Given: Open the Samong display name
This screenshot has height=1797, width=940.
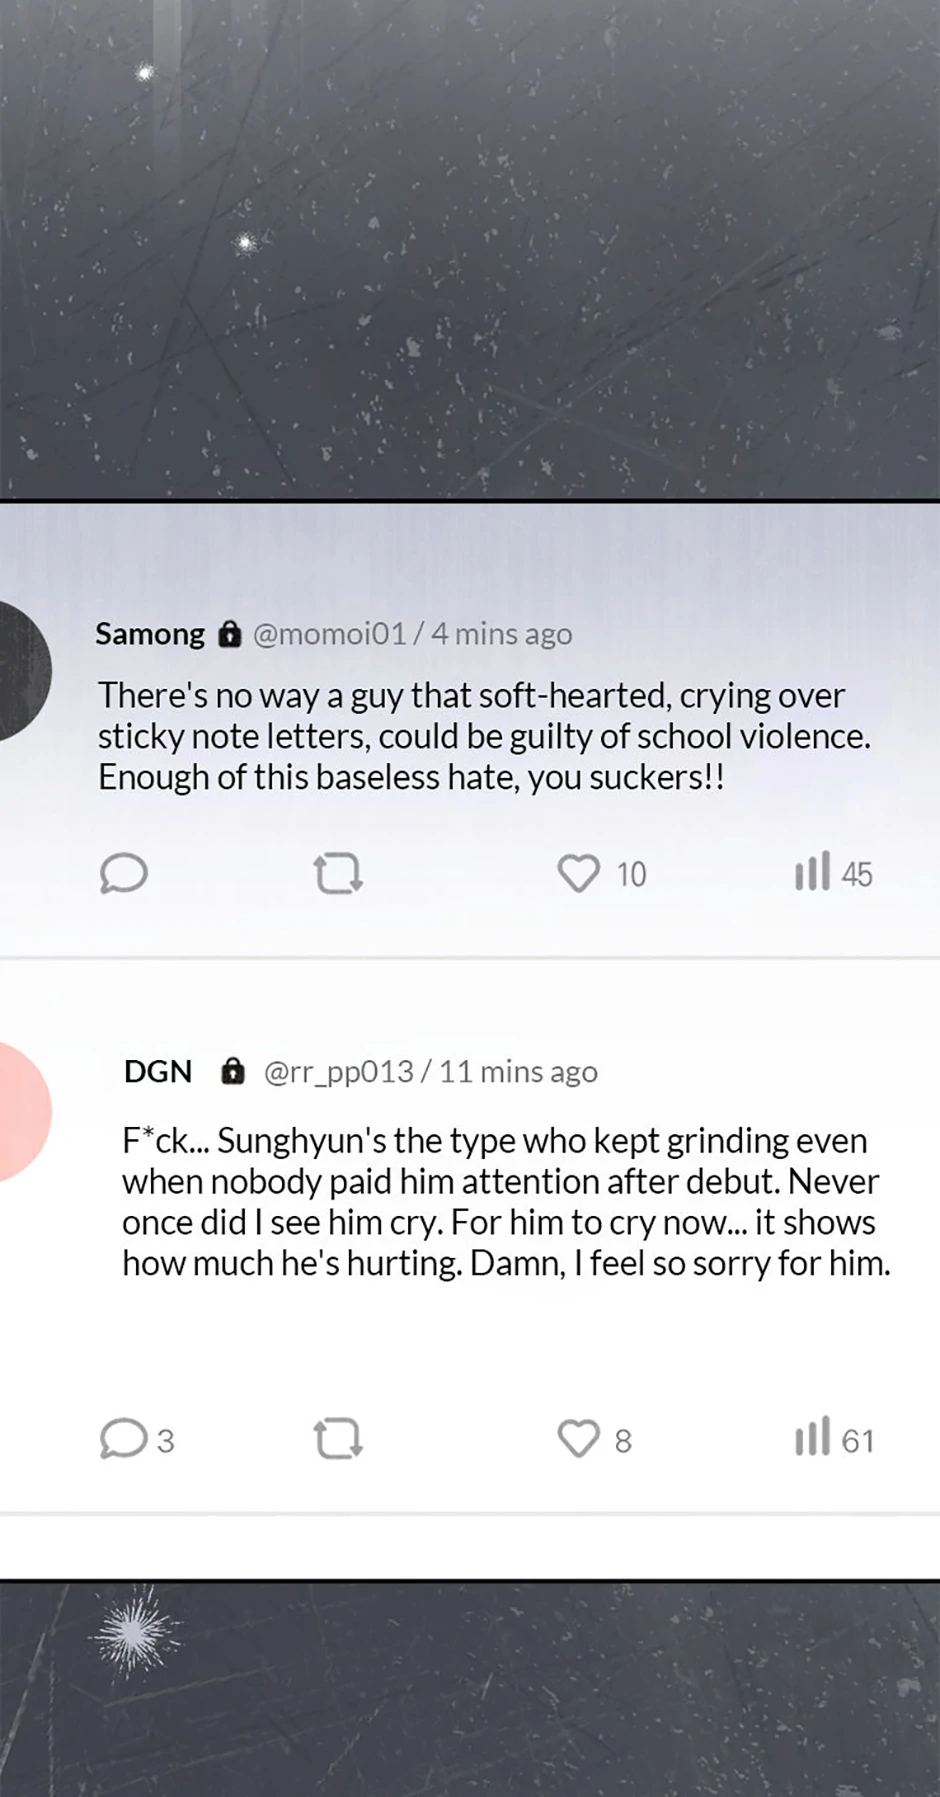Looking at the screenshot, I should click(150, 634).
